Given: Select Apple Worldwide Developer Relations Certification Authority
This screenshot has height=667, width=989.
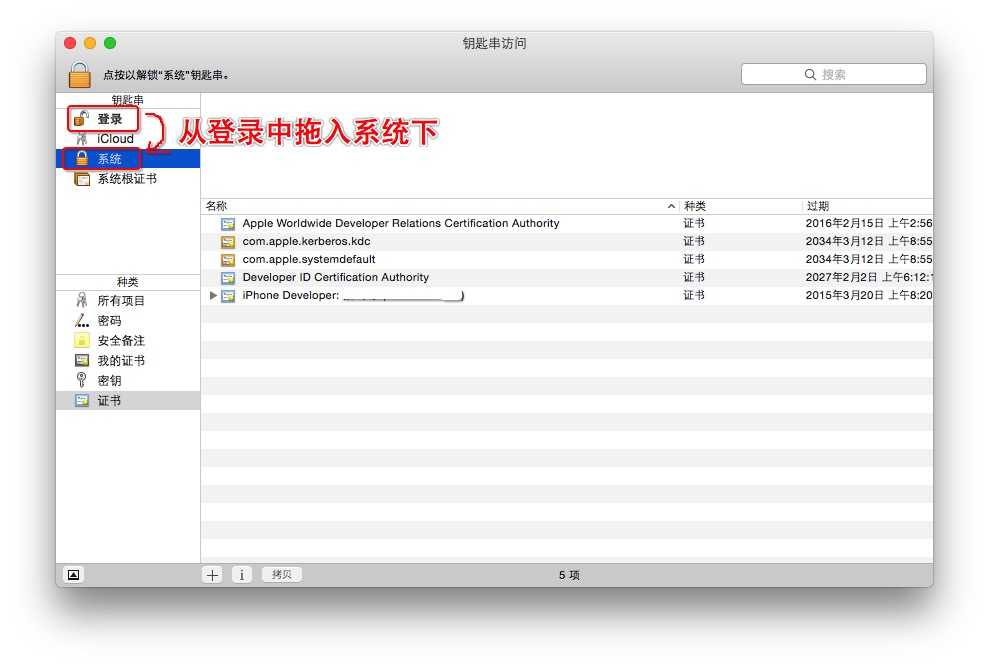Looking at the screenshot, I should click(x=567, y=223).
